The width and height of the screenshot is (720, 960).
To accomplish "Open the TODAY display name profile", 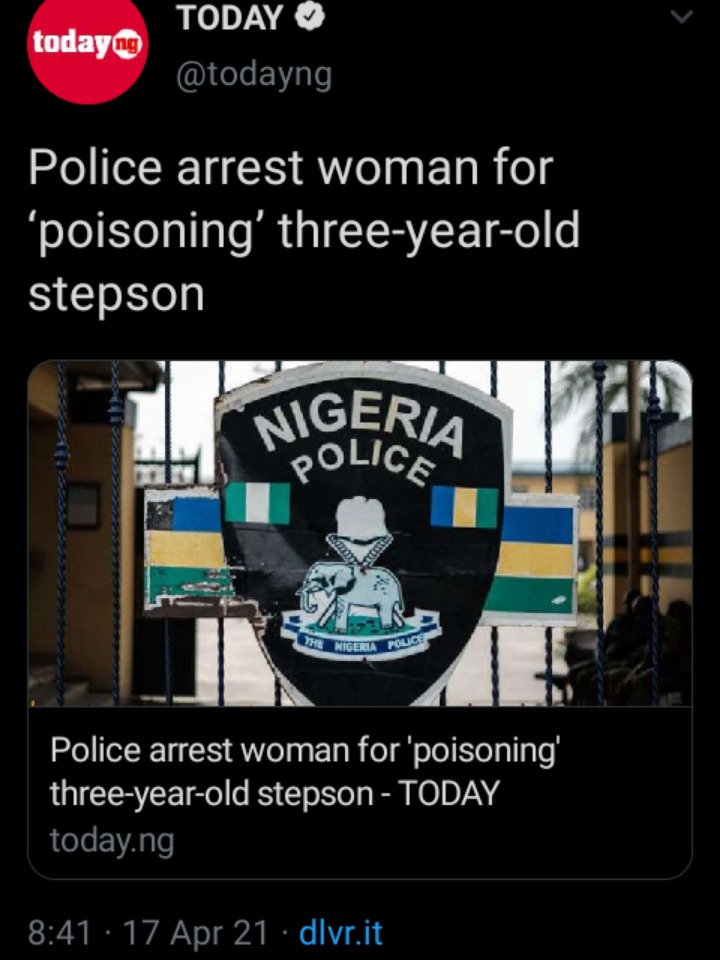I will click(x=230, y=18).
